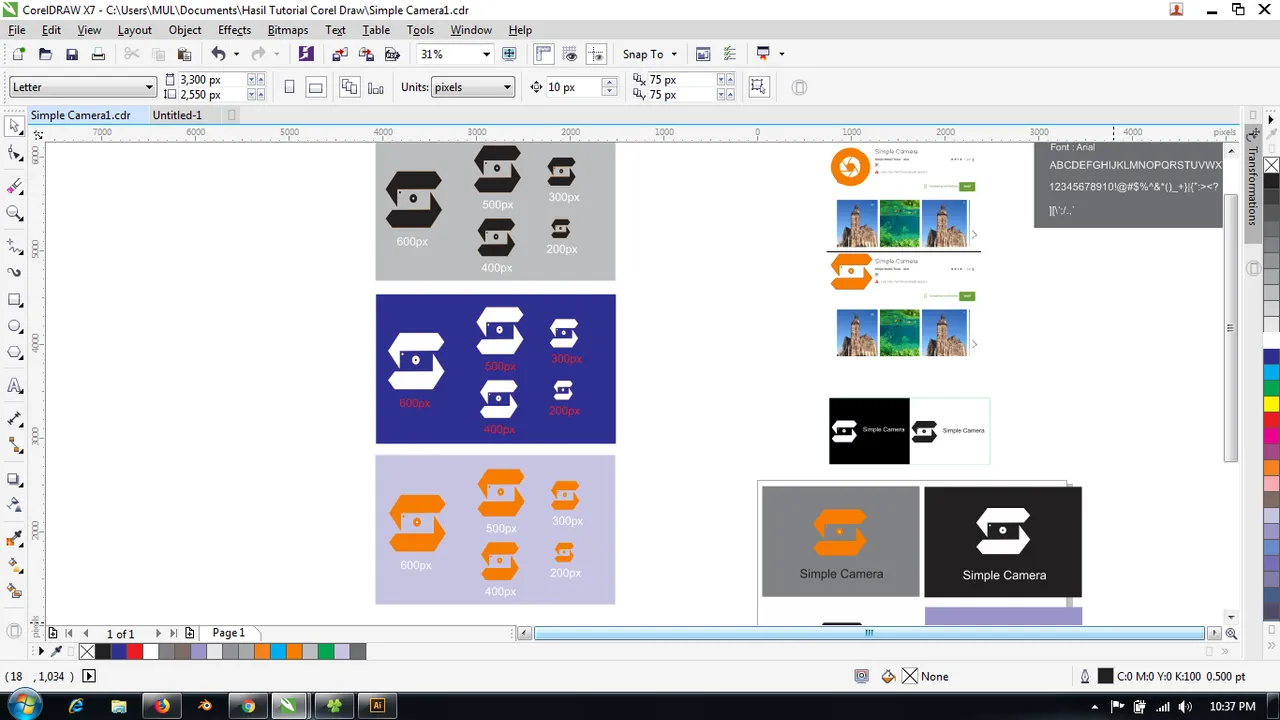Click the Paste clipboard icon
This screenshot has height=720, width=1280.
[184, 54]
